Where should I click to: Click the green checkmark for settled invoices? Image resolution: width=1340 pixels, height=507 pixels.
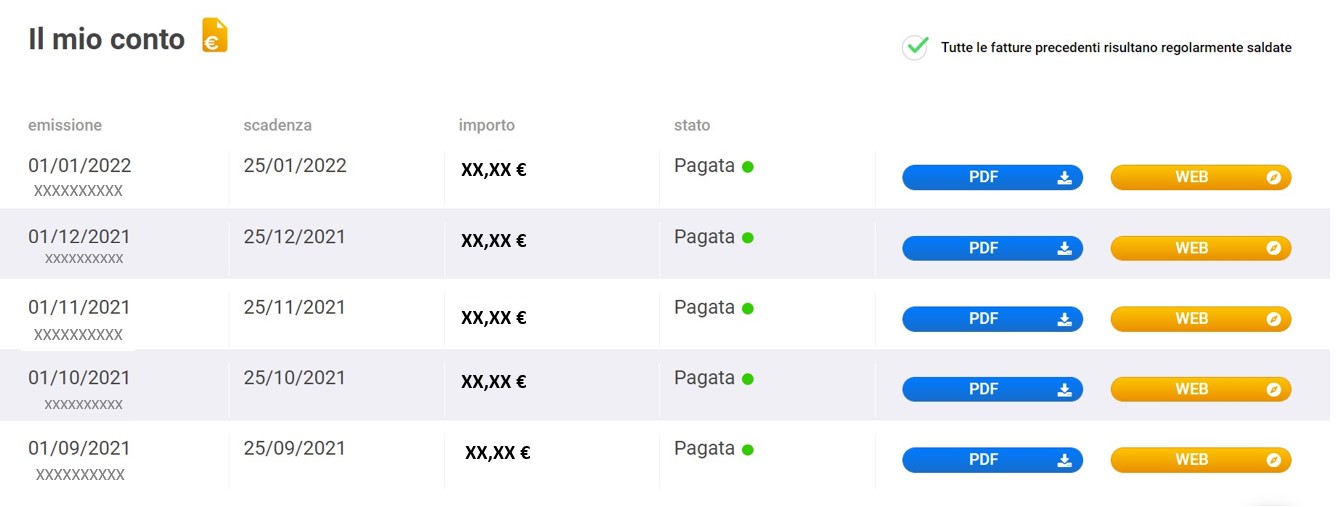pos(915,47)
